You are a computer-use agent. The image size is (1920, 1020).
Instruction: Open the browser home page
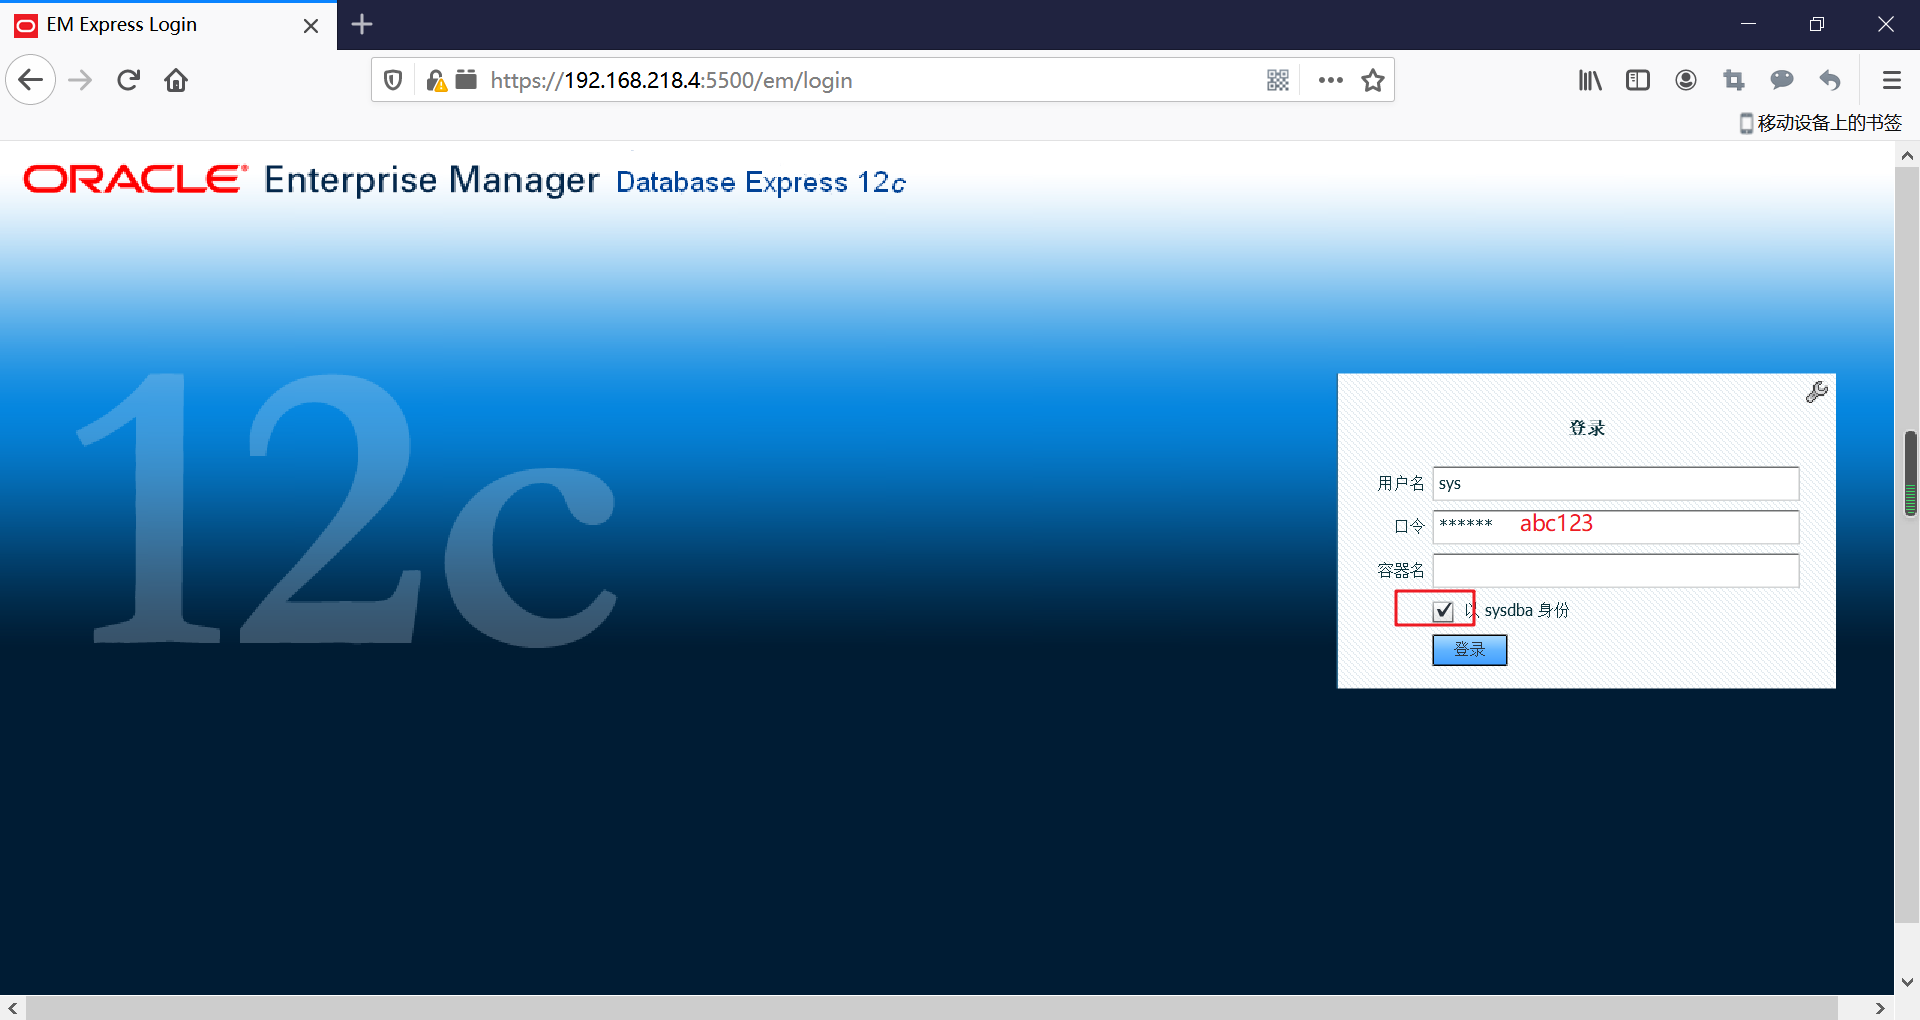point(176,80)
